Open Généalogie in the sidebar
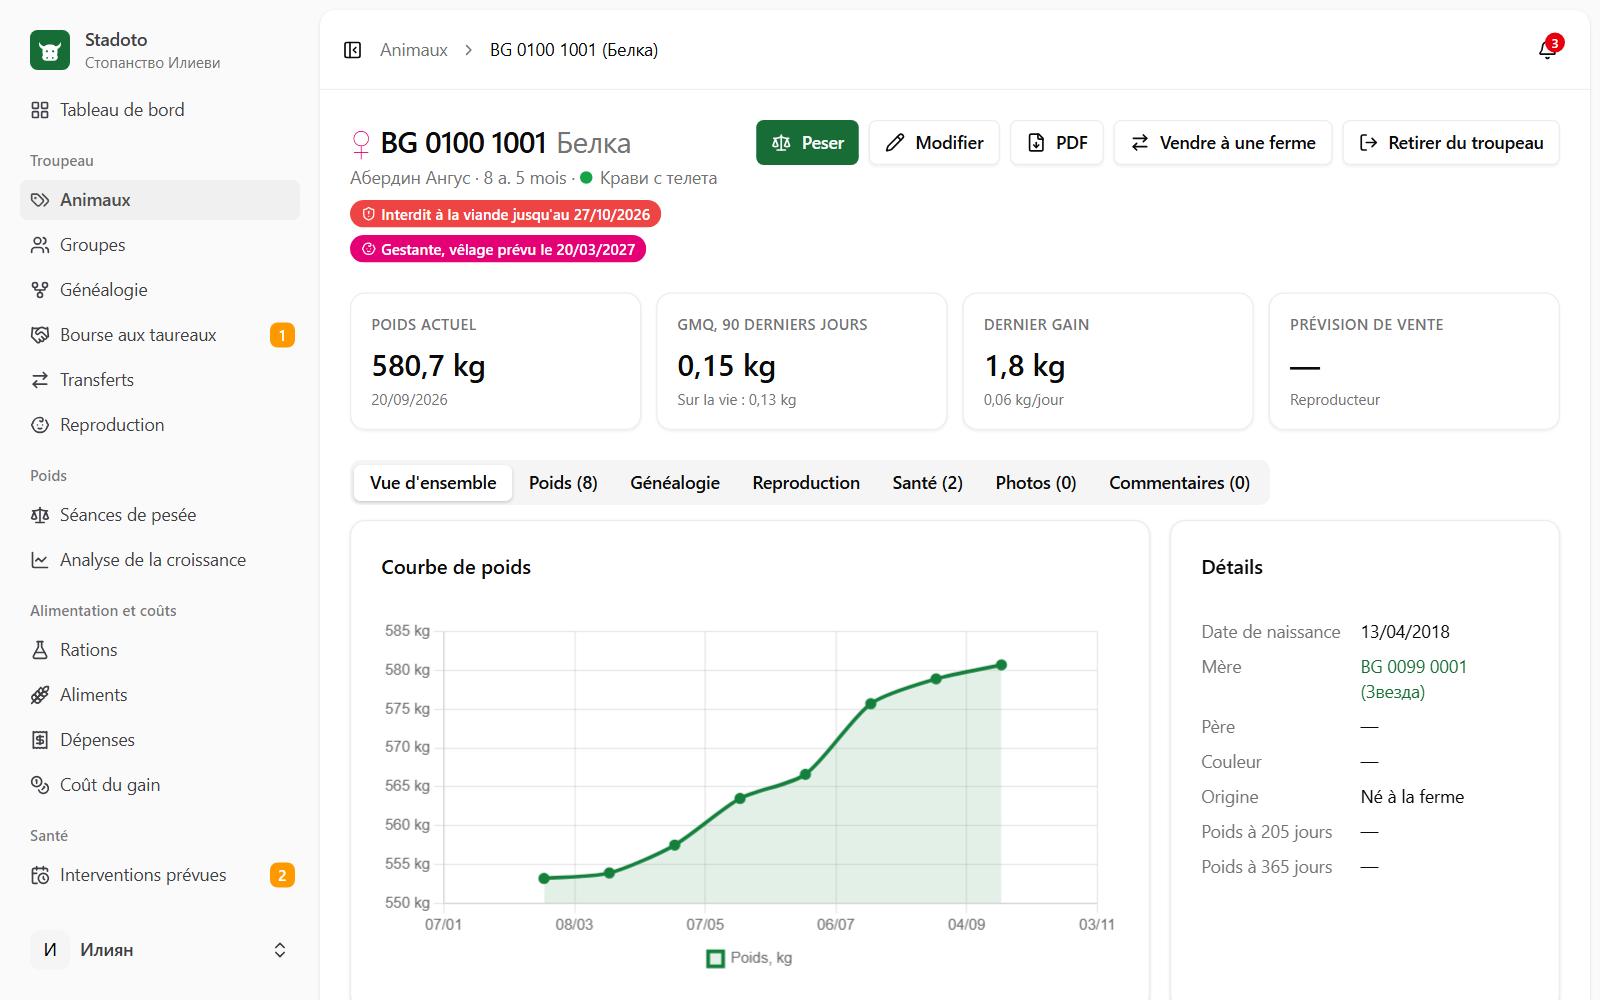This screenshot has height=1000, width=1600. (160, 290)
